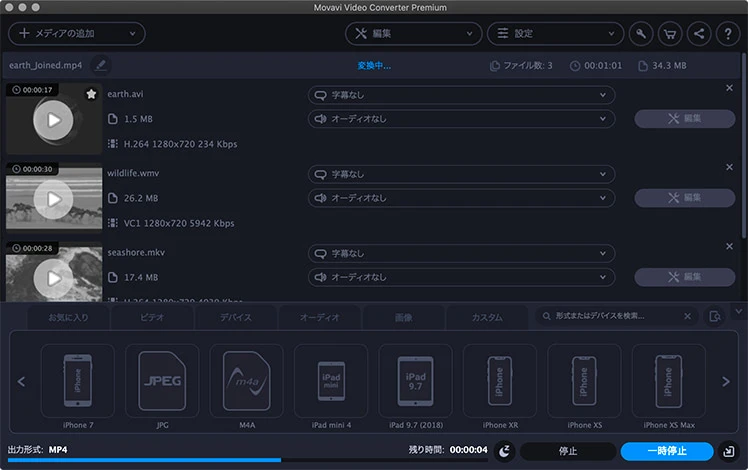This screenshot has height=470, width=748.
Task: Play the earth.avi preview
Action: [53, 120]
